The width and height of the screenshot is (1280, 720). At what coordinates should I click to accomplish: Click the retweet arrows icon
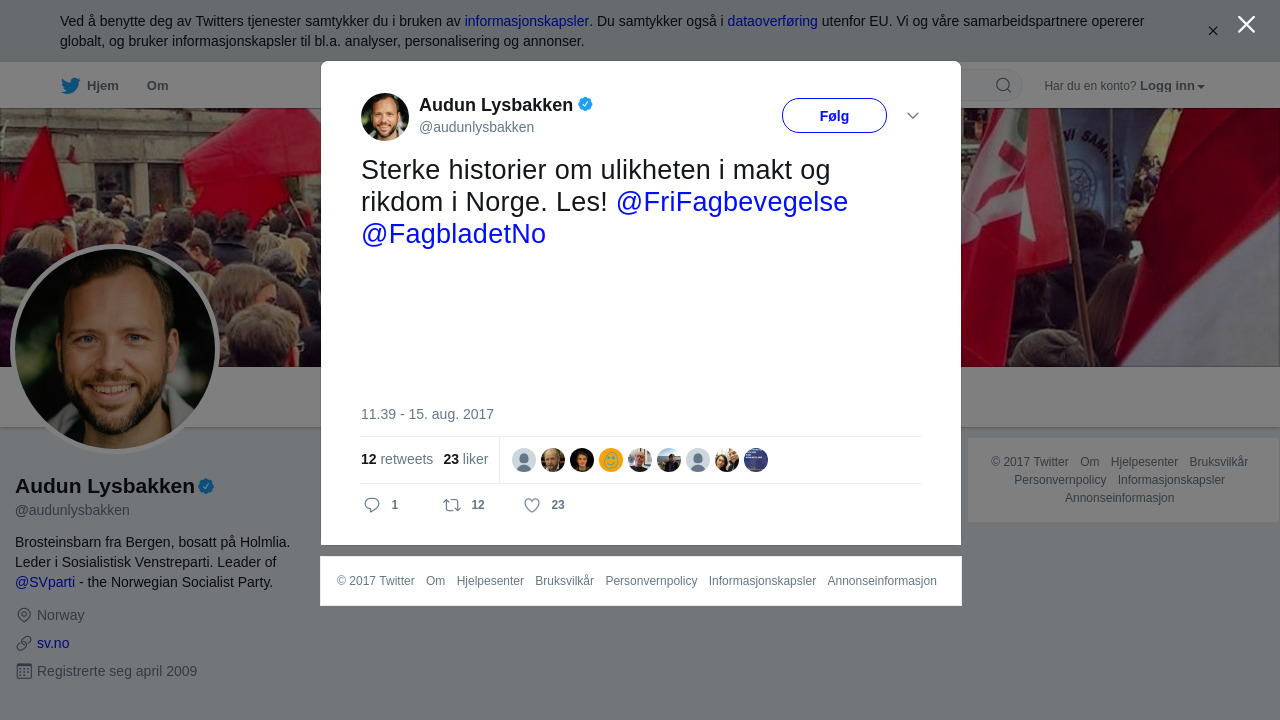[452, 505]
